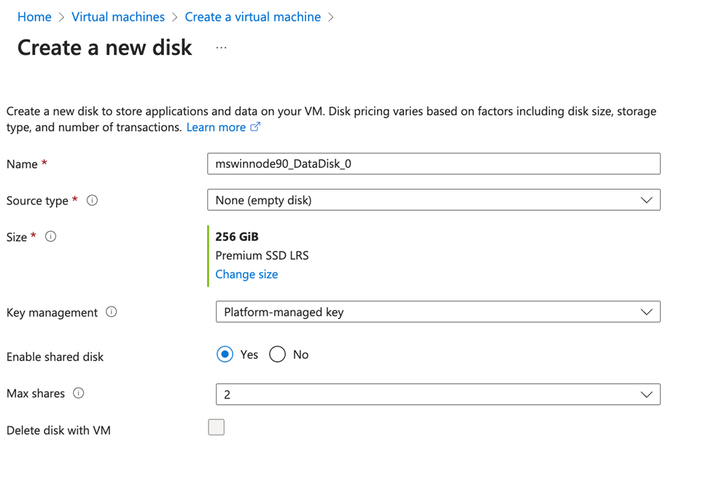Screen dimensions: 711x478
Task: Return to Create a virtual machine breadcrumb
Action: click(253, 17)
